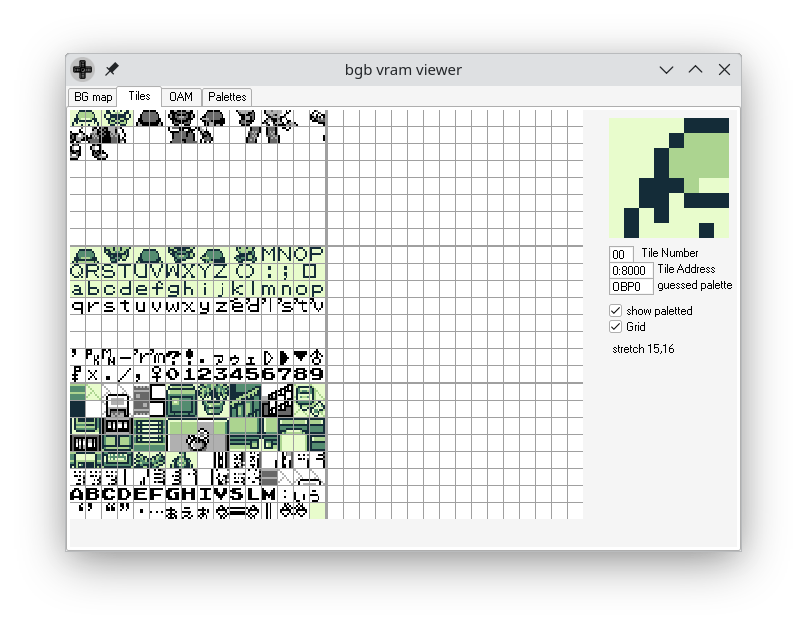The height and width of the screenshot is (629, 807).
Task: Click the guessed palette field
Action: click(x=631, y=286)
